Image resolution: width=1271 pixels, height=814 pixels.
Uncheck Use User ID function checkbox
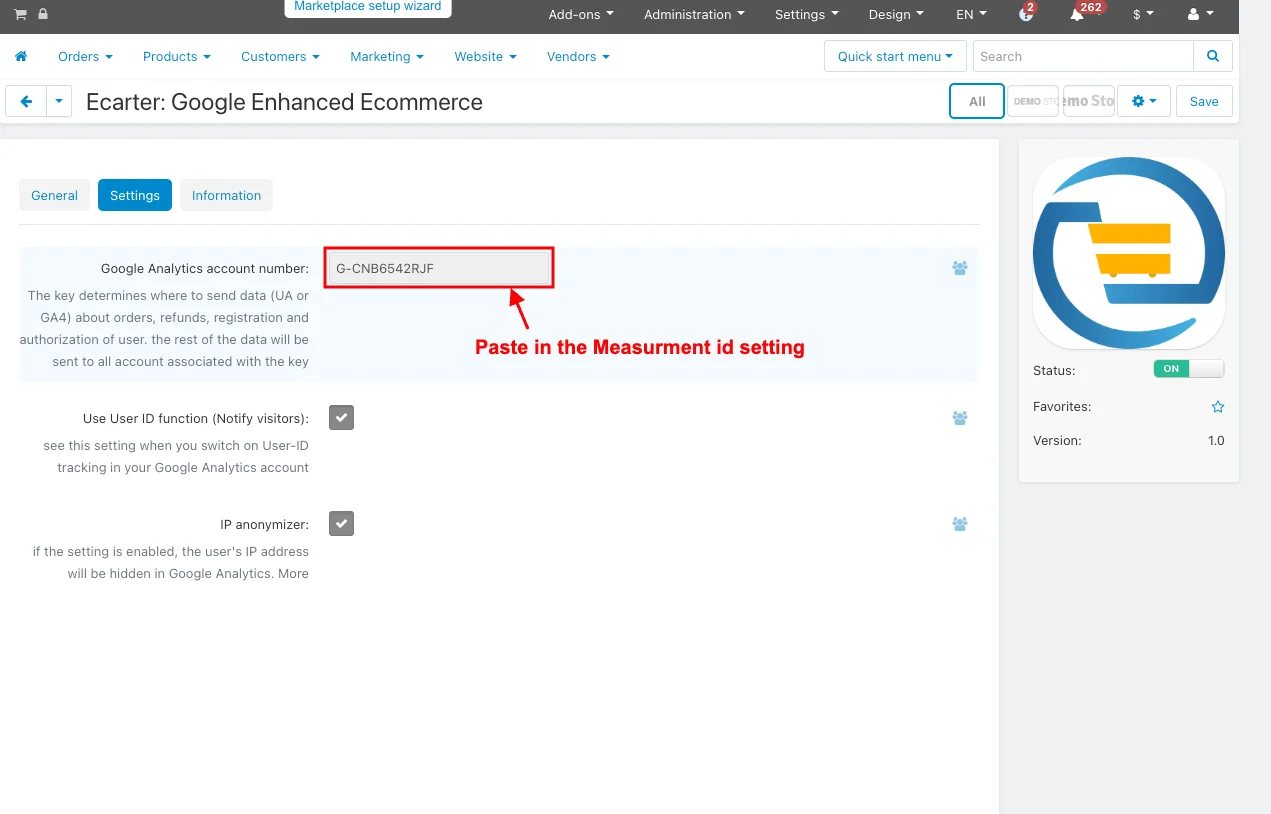coord(342,418)
